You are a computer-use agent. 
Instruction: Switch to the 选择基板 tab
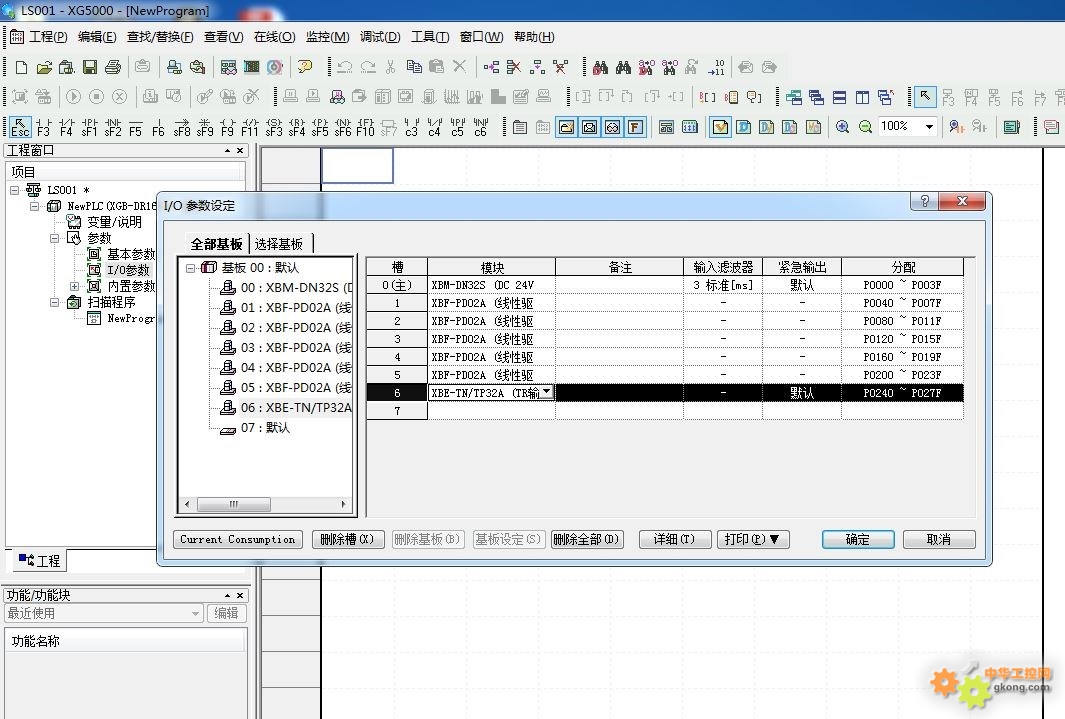pos(278,244)
